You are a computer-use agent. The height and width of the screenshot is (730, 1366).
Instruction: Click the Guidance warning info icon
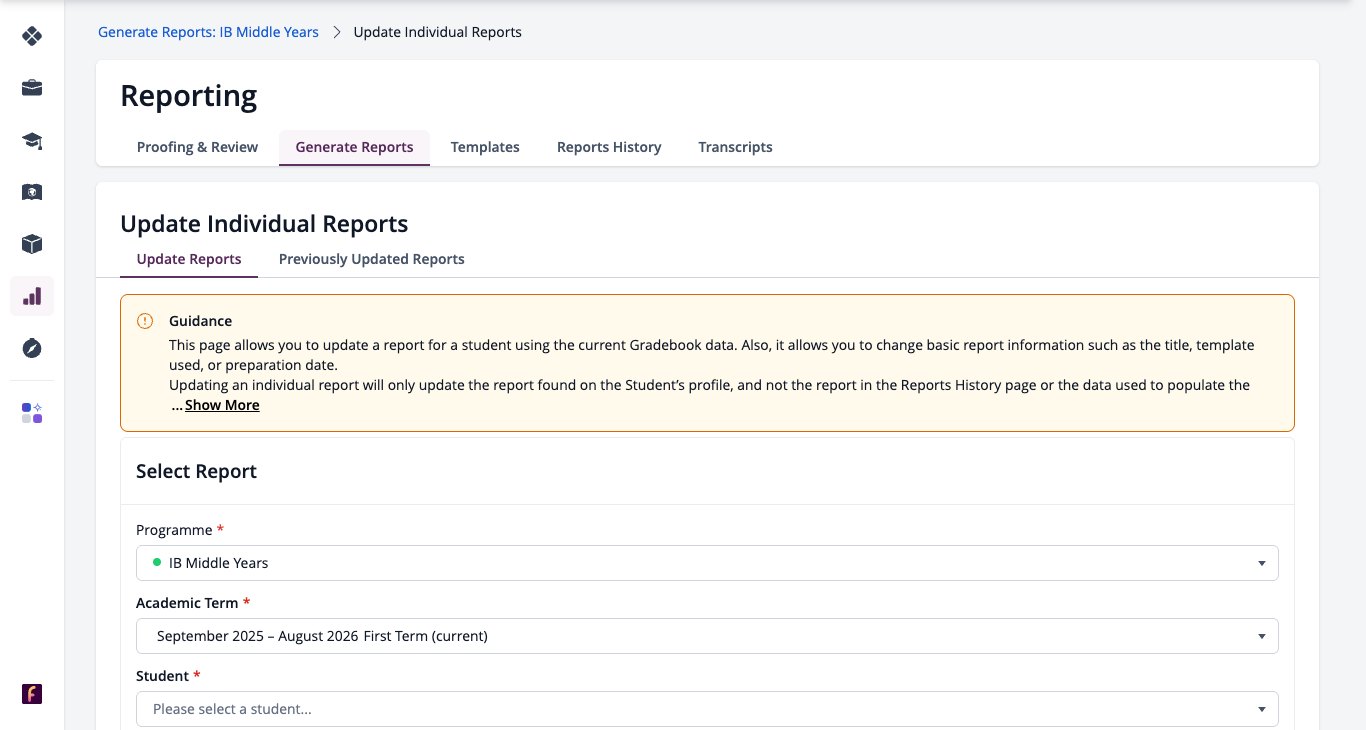click(145, 321)
